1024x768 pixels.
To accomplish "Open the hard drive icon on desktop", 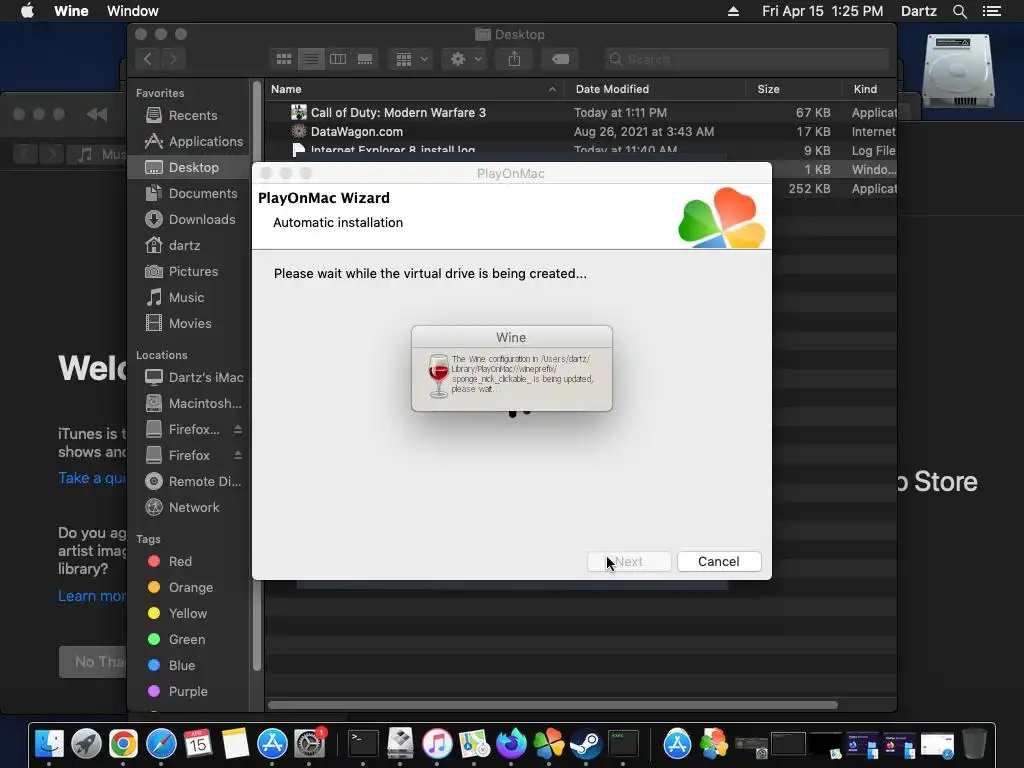I will [958, 71].
